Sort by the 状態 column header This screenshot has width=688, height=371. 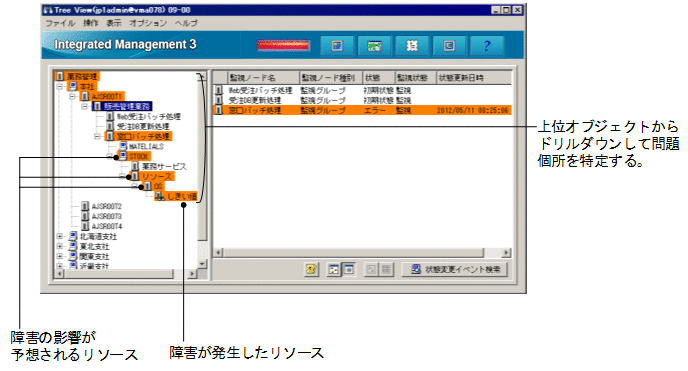coord(378,78)
